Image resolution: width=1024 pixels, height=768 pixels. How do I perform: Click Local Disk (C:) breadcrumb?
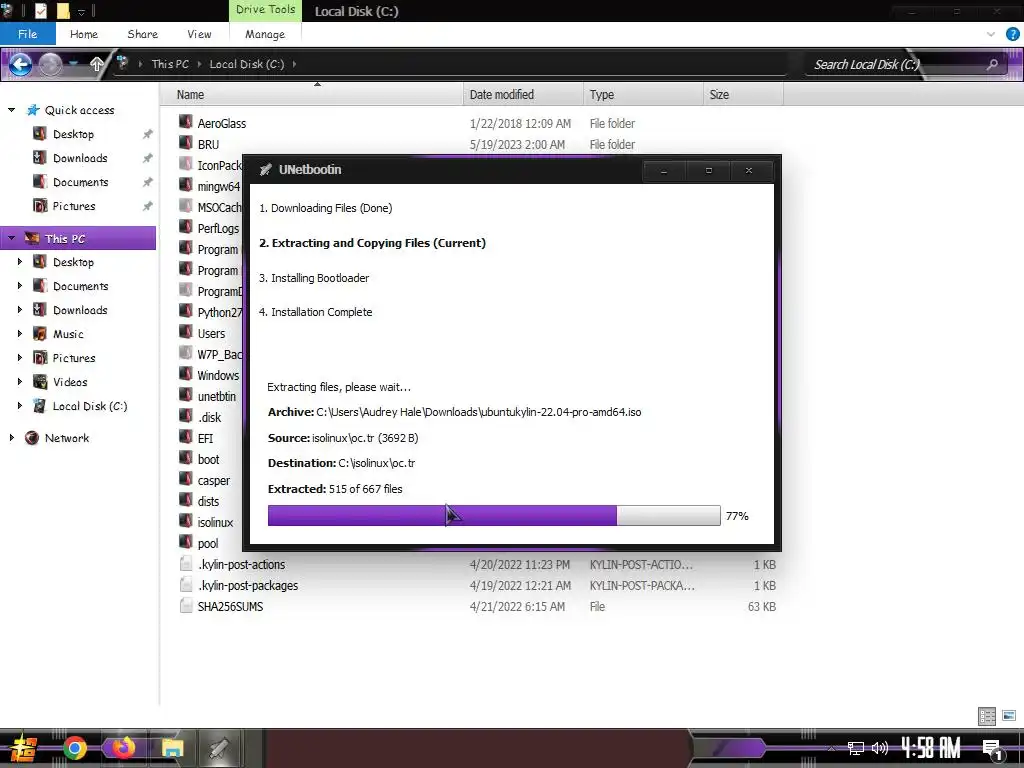[x=247, y=64]
